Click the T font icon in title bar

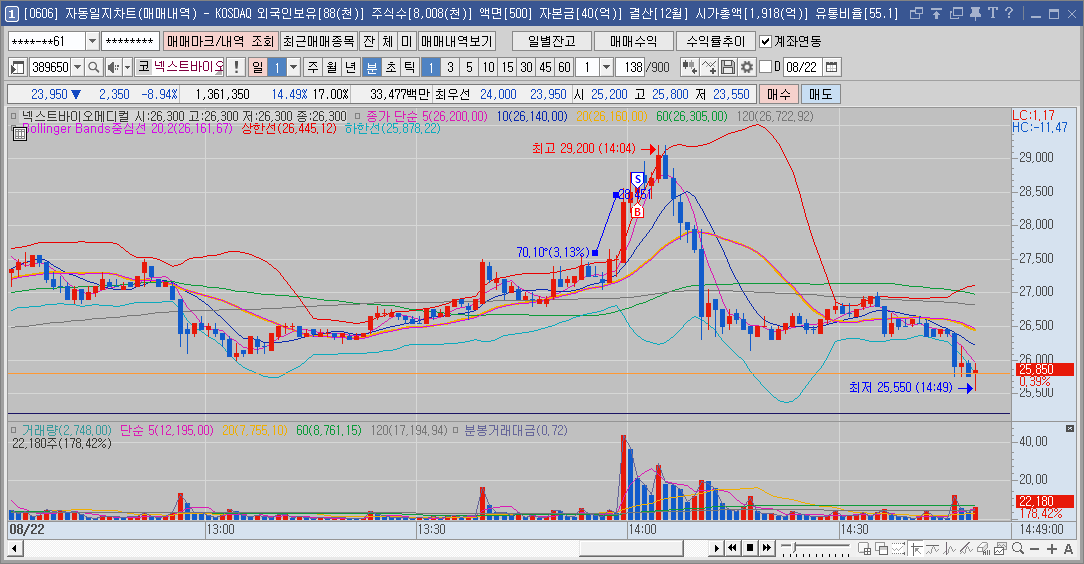pos(993,13)
